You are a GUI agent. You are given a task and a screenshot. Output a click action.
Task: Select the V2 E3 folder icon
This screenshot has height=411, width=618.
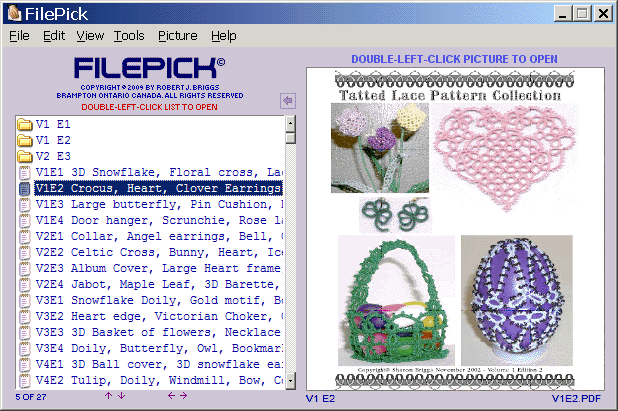pyautogui.click(x=25, y=156)
